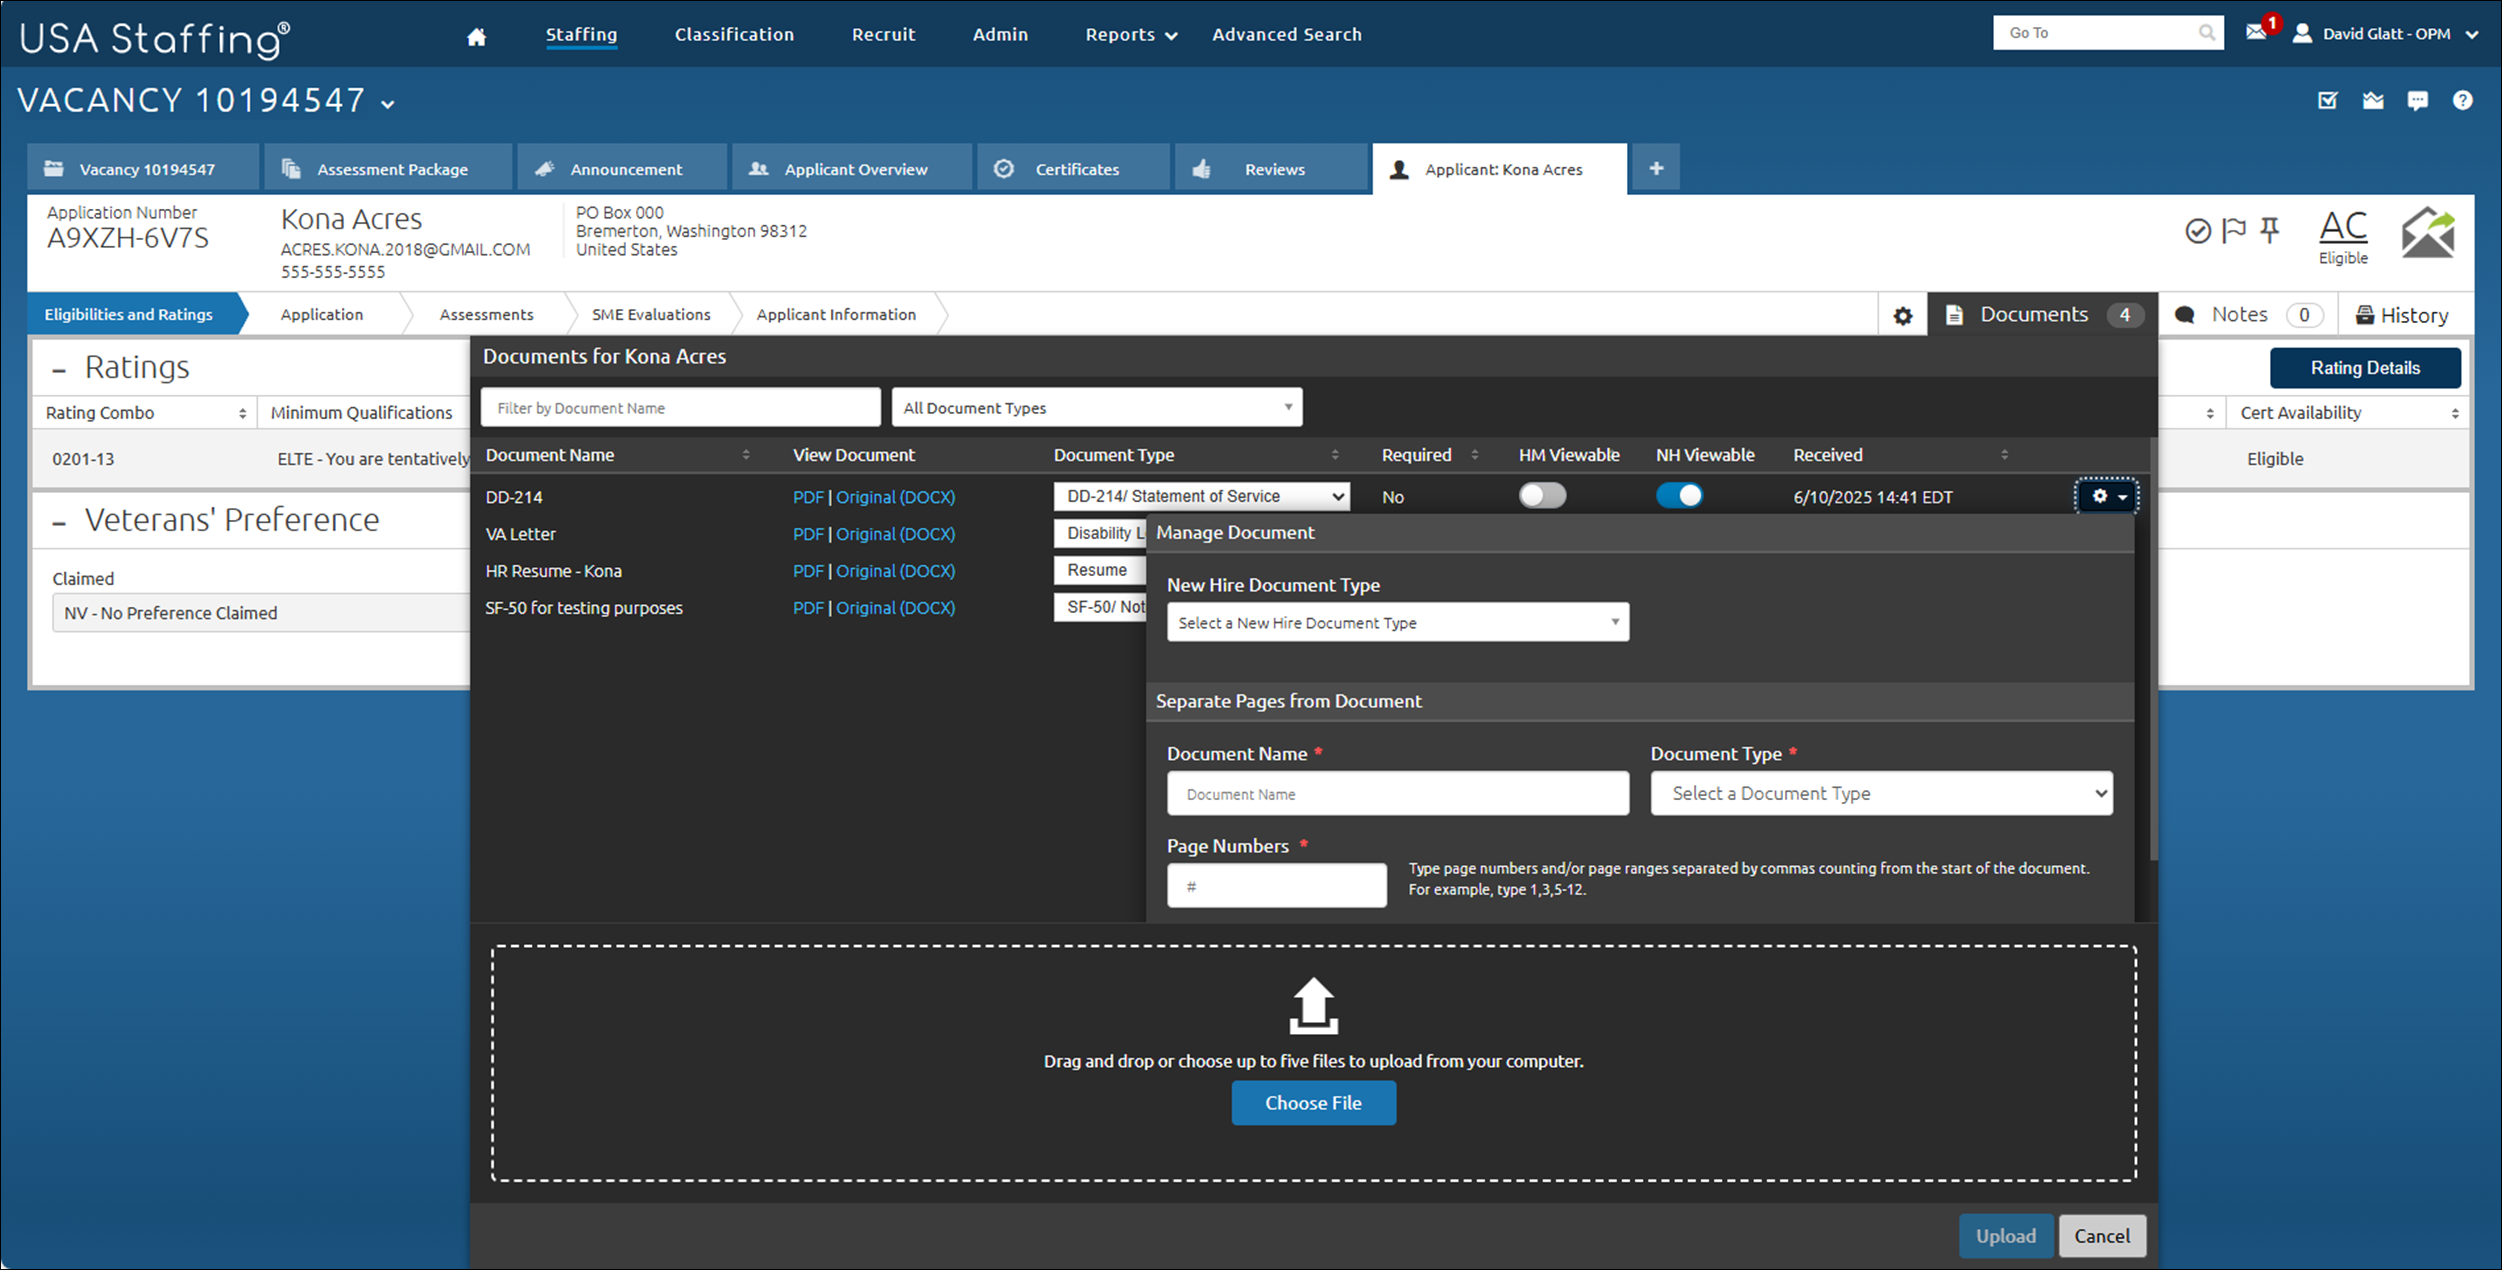This screenshot has width=2502, height=1270.
Task: Flag the applicant Kona Acres
Action: (2233, 231)
